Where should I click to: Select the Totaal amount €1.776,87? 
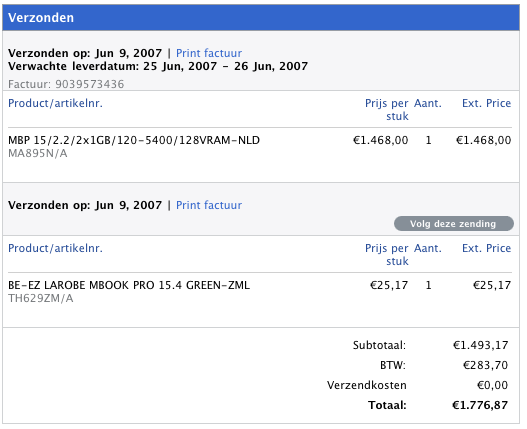pyautogui.click(x=480, y=405)
